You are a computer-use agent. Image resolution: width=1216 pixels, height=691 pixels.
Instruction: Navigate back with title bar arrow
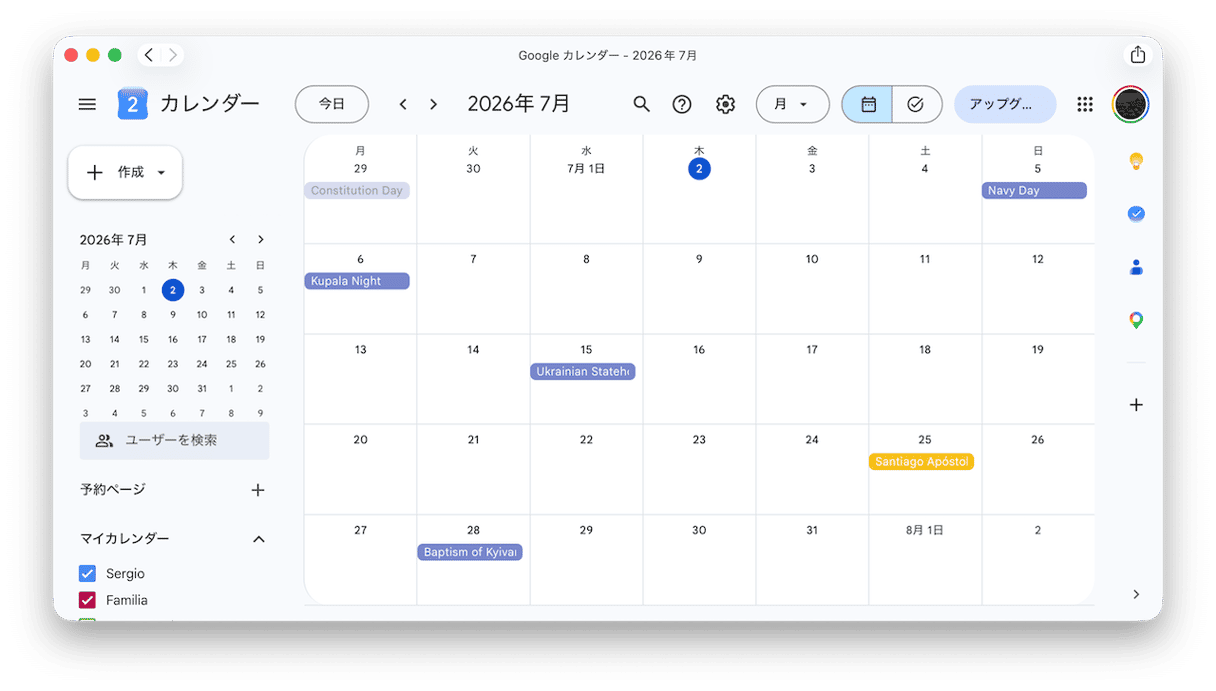149,55
